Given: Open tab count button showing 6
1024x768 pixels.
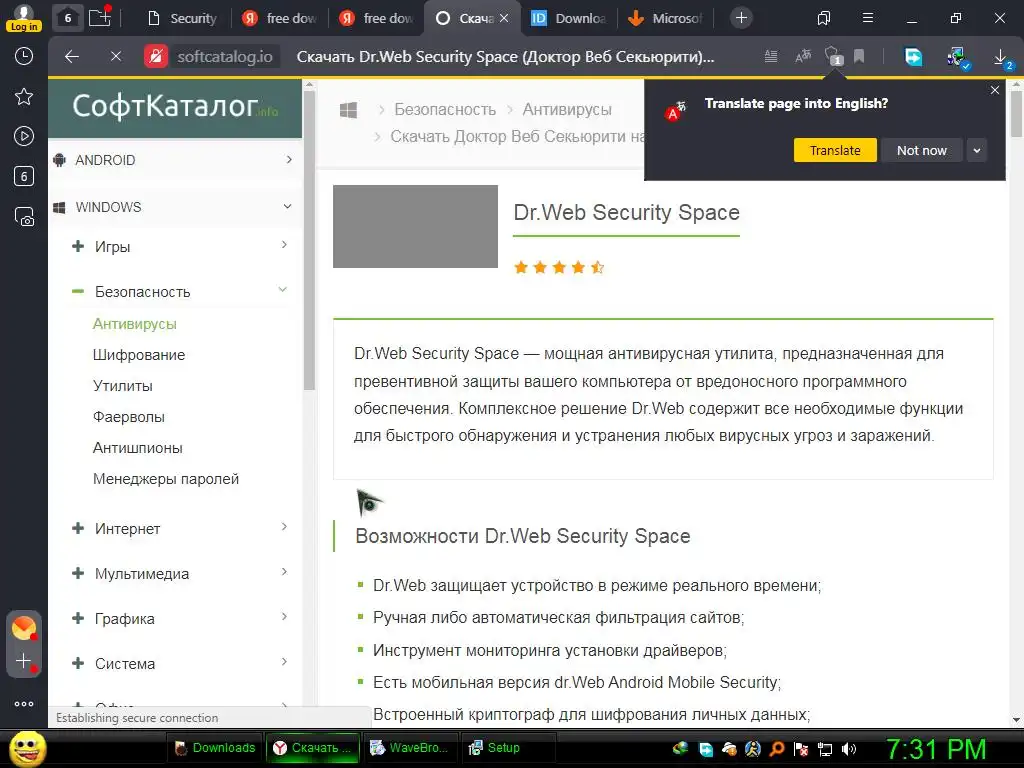Looking at the screenshot, I should click(67, 18).
